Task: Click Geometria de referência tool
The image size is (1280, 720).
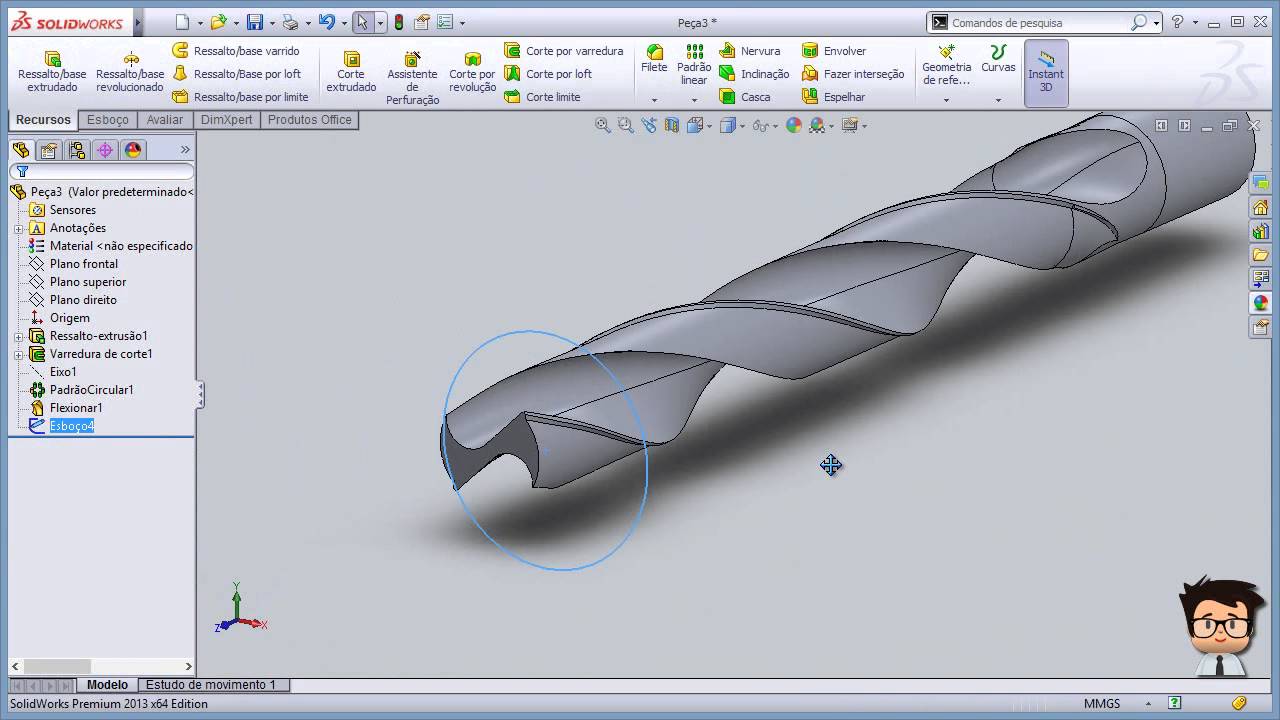Action: (946, 65)
